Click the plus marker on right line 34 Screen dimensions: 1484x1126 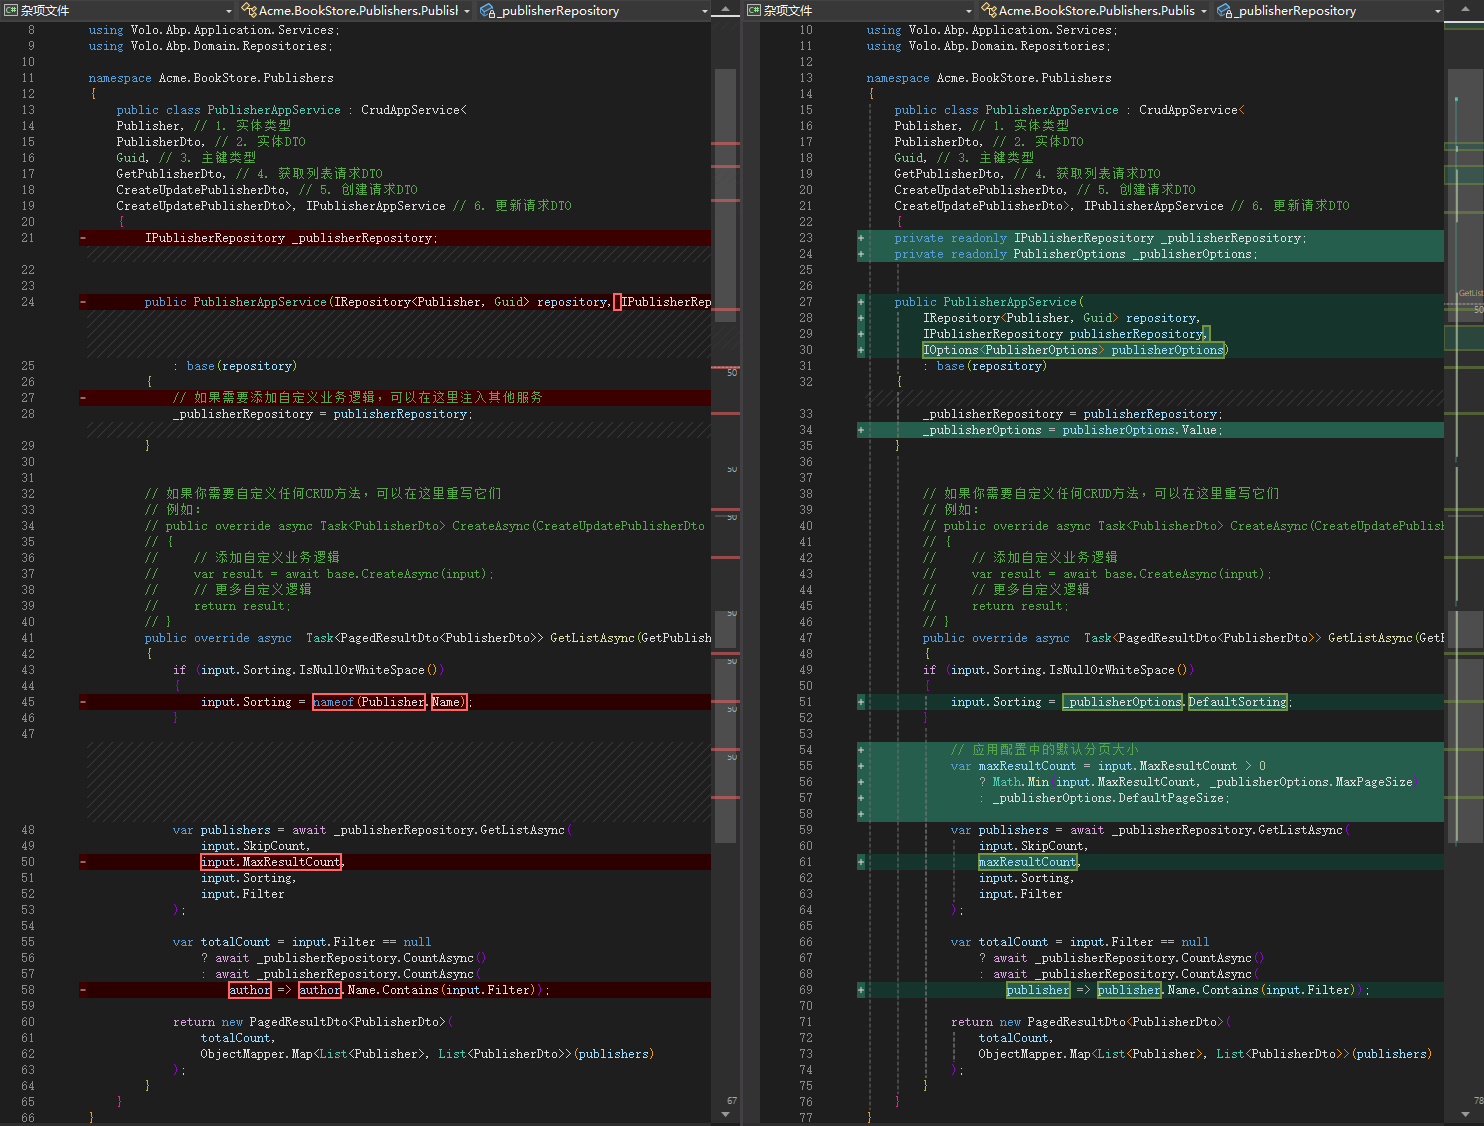click(861, 430)
